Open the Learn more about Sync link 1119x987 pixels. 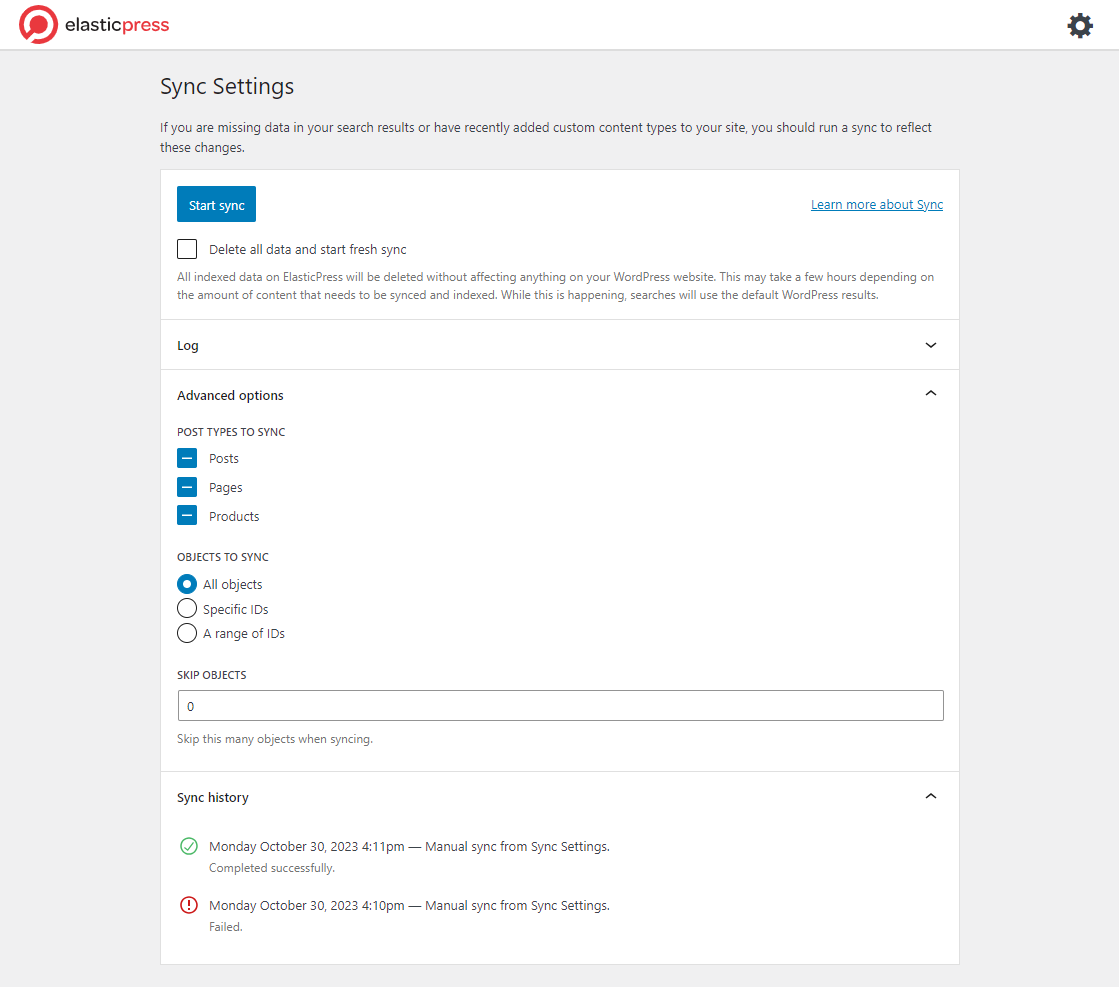(x=876, y=205)
